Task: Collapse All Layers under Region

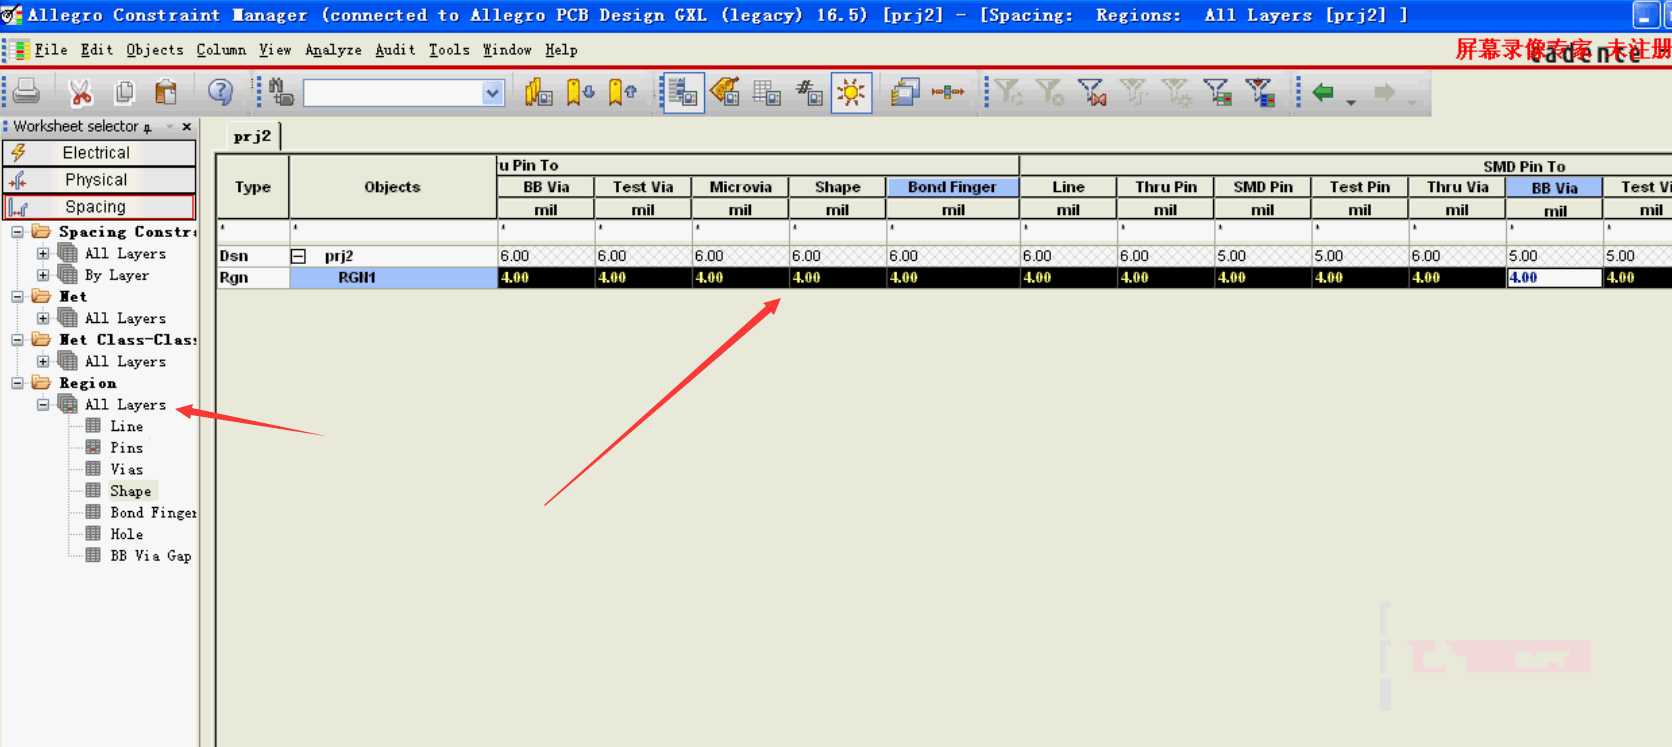Action: tap(43, 405)
